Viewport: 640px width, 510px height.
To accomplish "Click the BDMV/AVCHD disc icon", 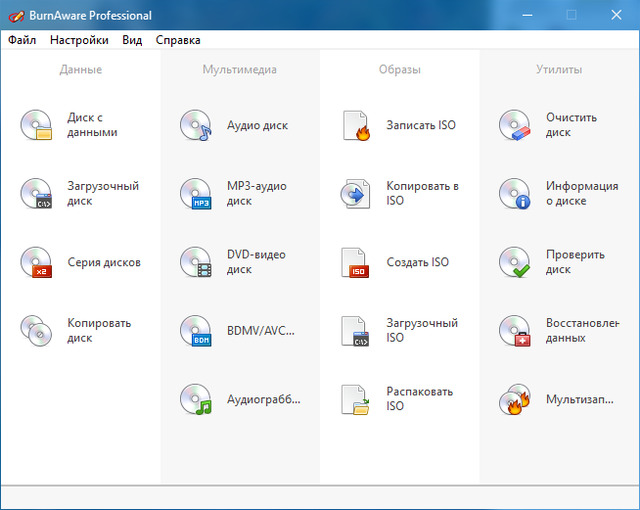I will (x=196, y=331).
